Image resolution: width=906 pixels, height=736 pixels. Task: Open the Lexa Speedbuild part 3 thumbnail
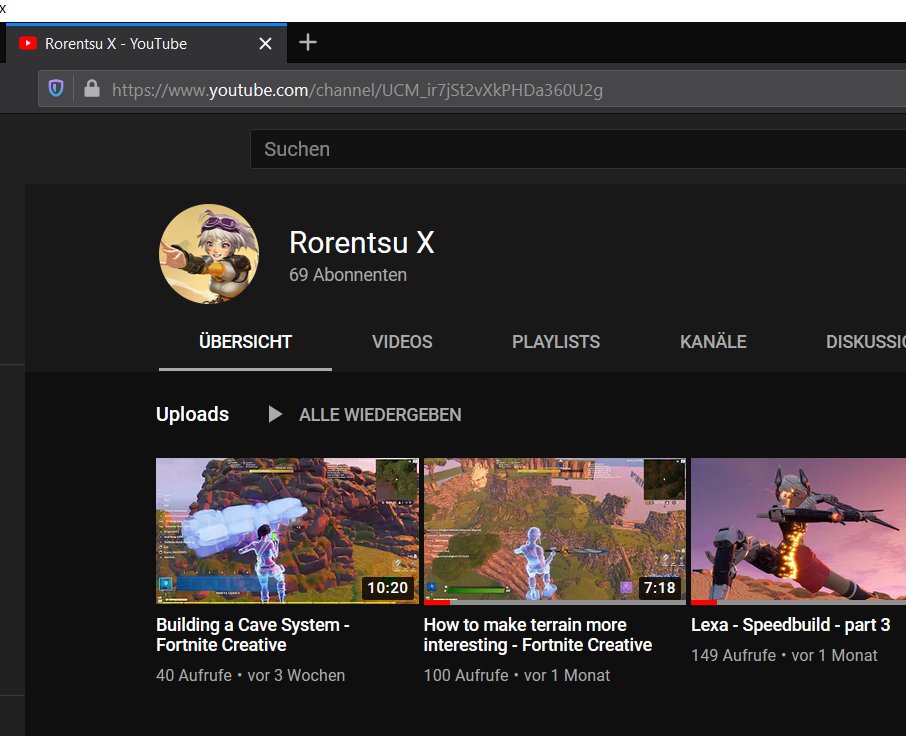coord(799,531)
